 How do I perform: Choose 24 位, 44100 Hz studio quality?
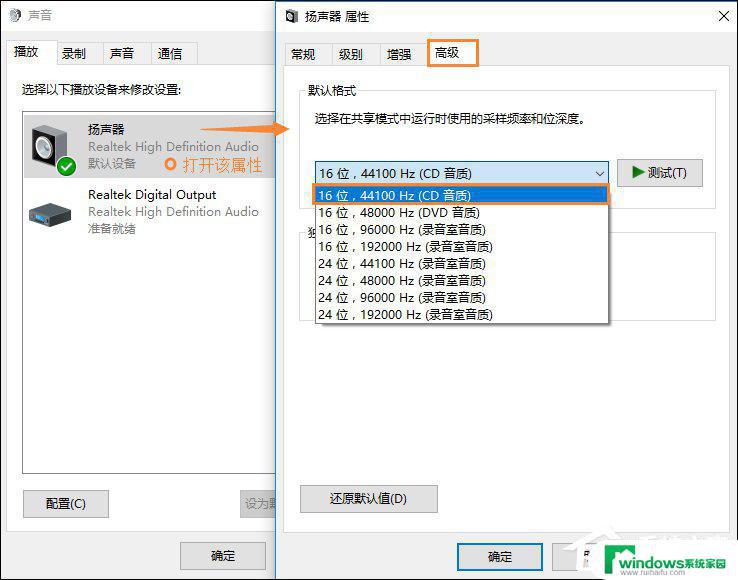[461, 264]
